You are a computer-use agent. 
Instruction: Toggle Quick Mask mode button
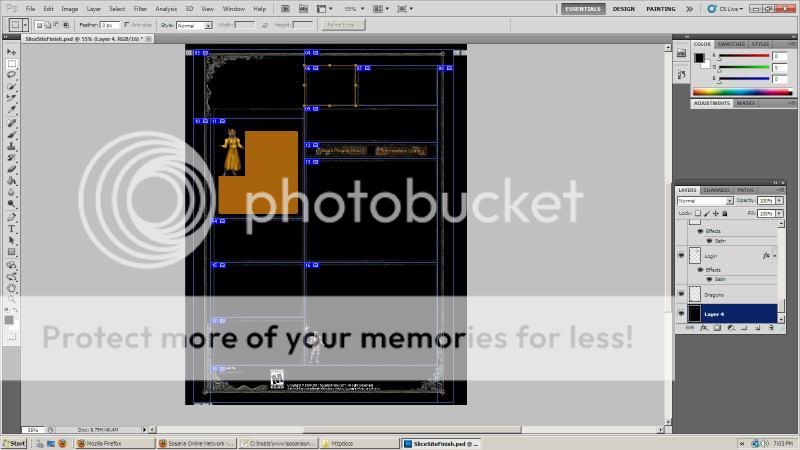11,337
